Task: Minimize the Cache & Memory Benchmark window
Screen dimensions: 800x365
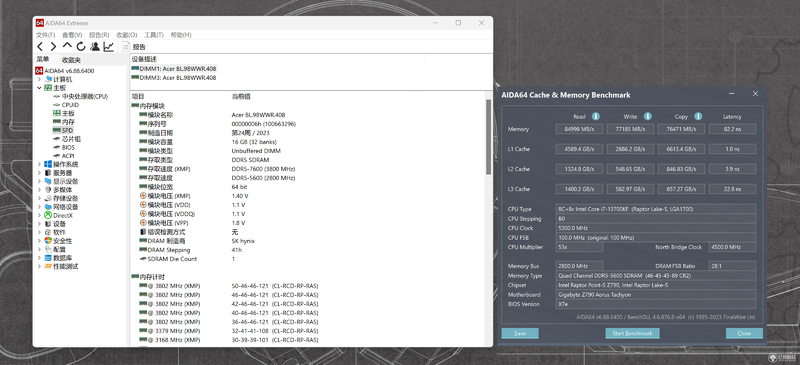Action: (732, 94)
